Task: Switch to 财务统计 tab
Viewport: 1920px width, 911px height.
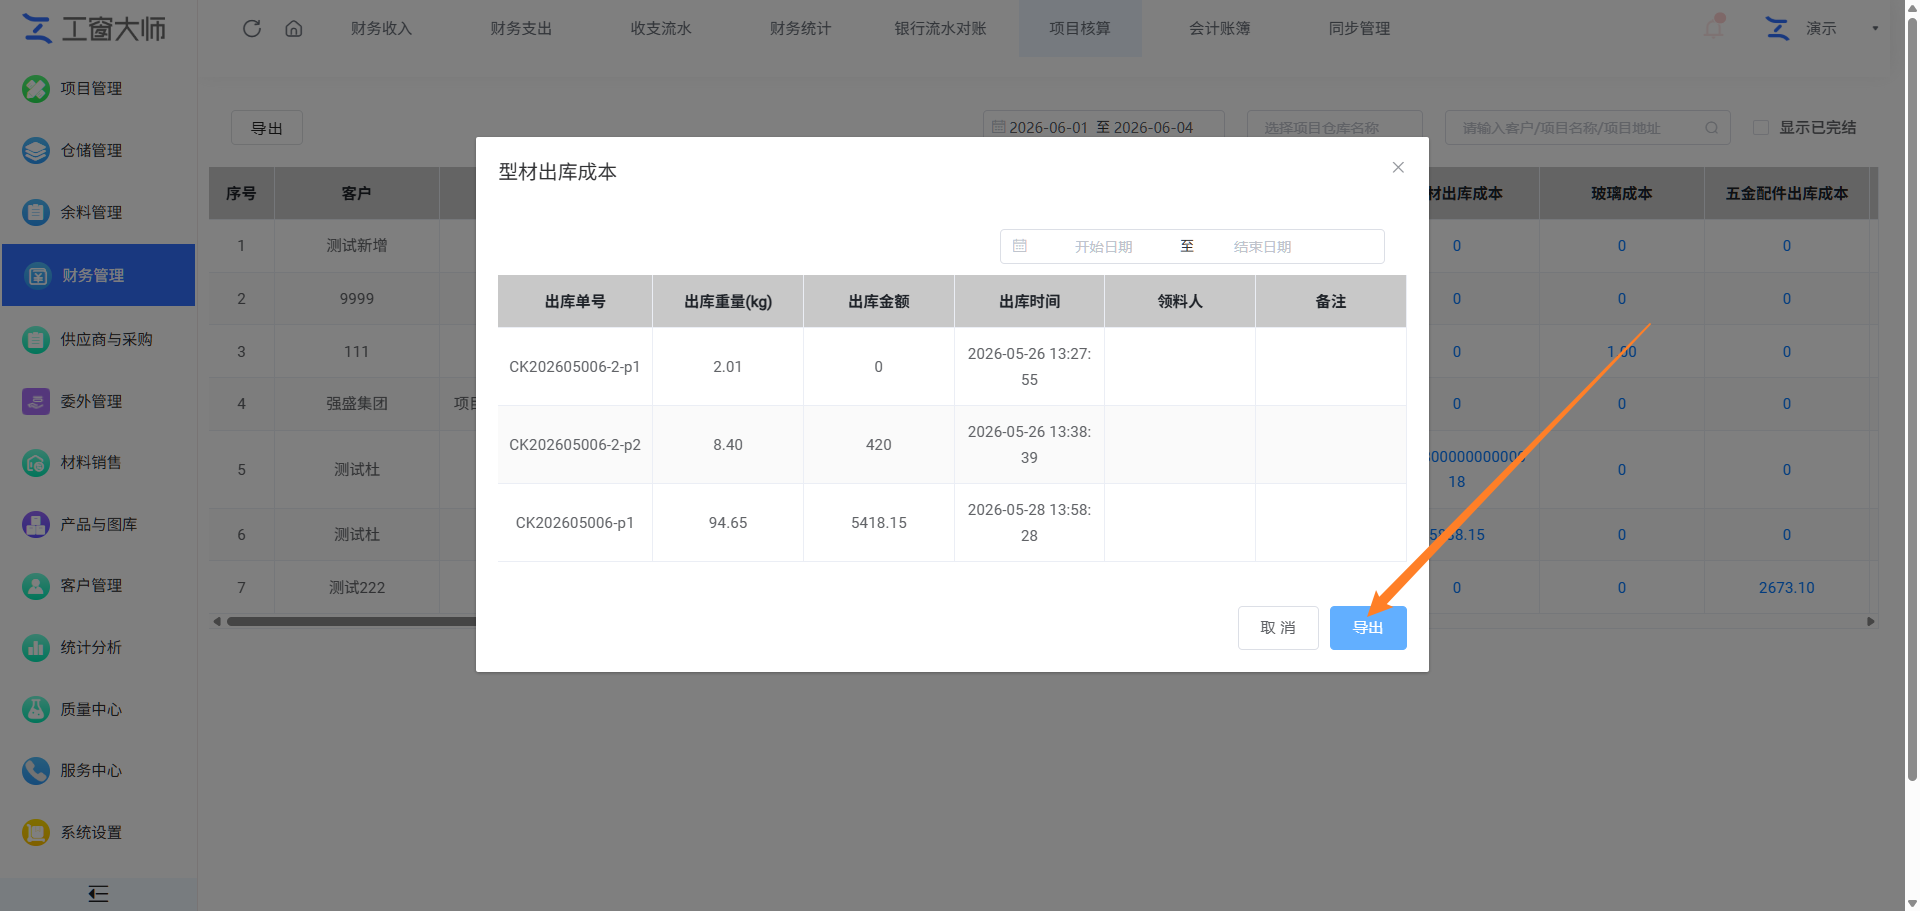Action: click(x=800, y=28)
